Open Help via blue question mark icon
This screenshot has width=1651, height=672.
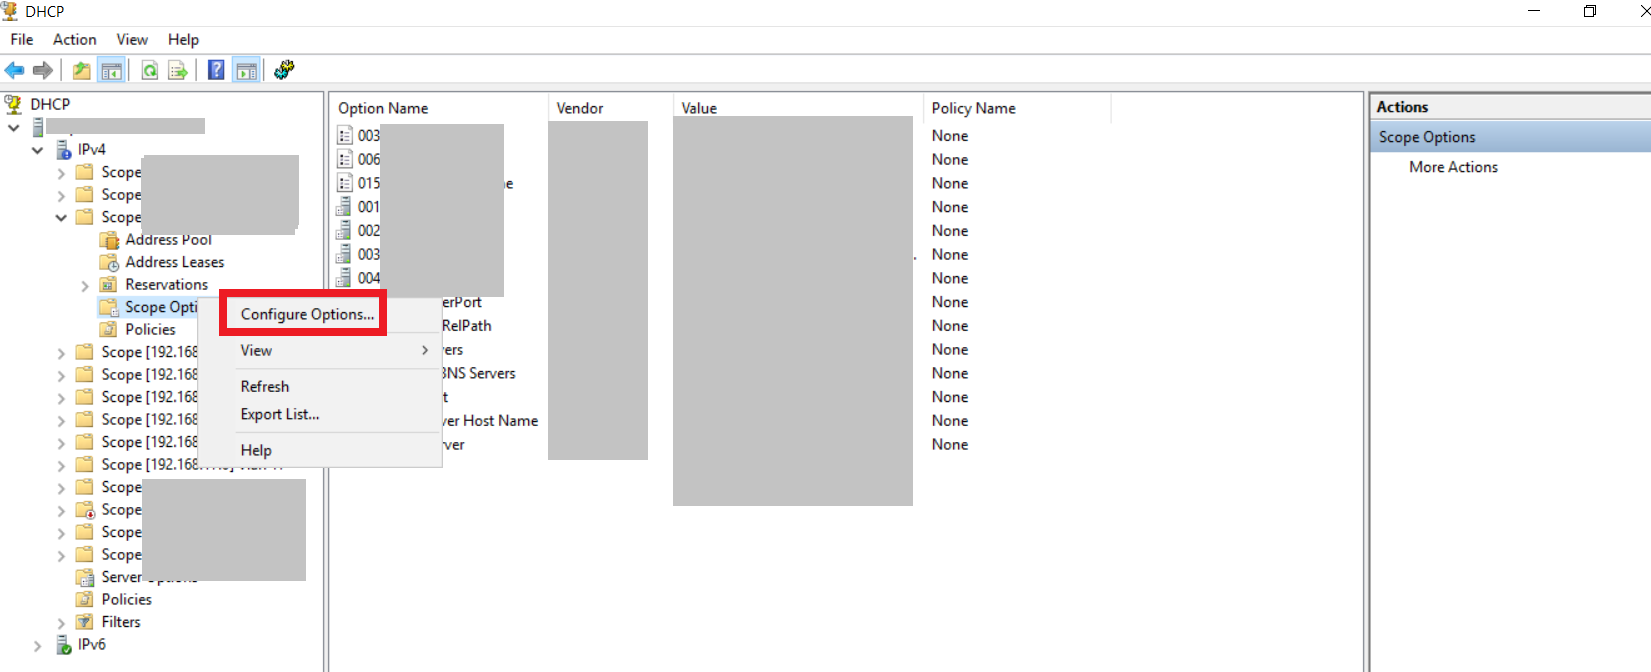pyautogui.click(x=216, y=70)
